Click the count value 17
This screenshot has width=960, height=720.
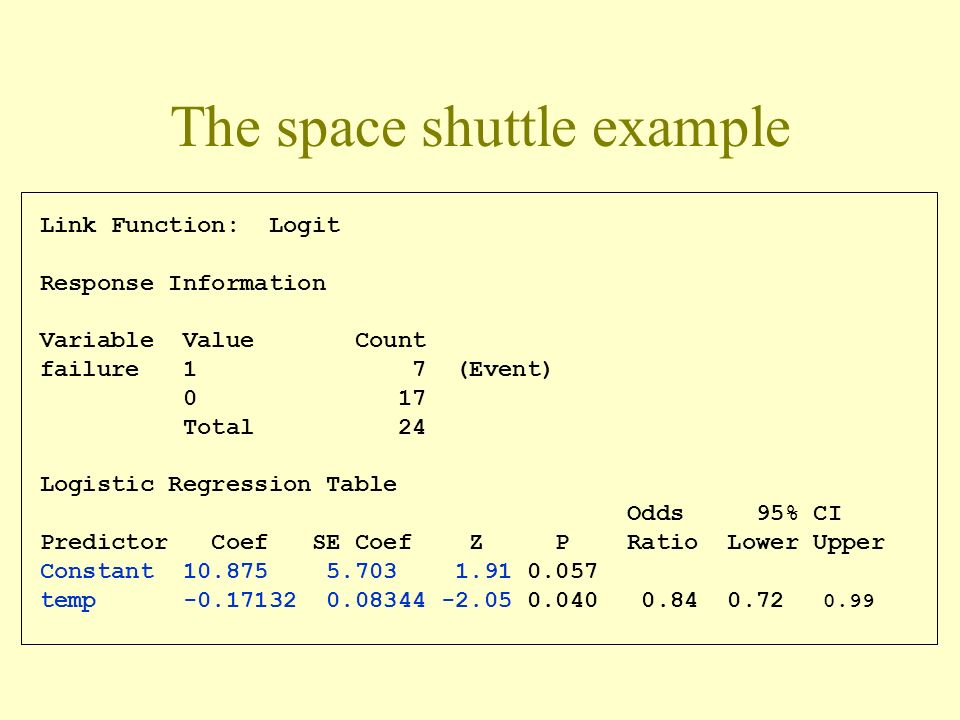click(411, 398)
